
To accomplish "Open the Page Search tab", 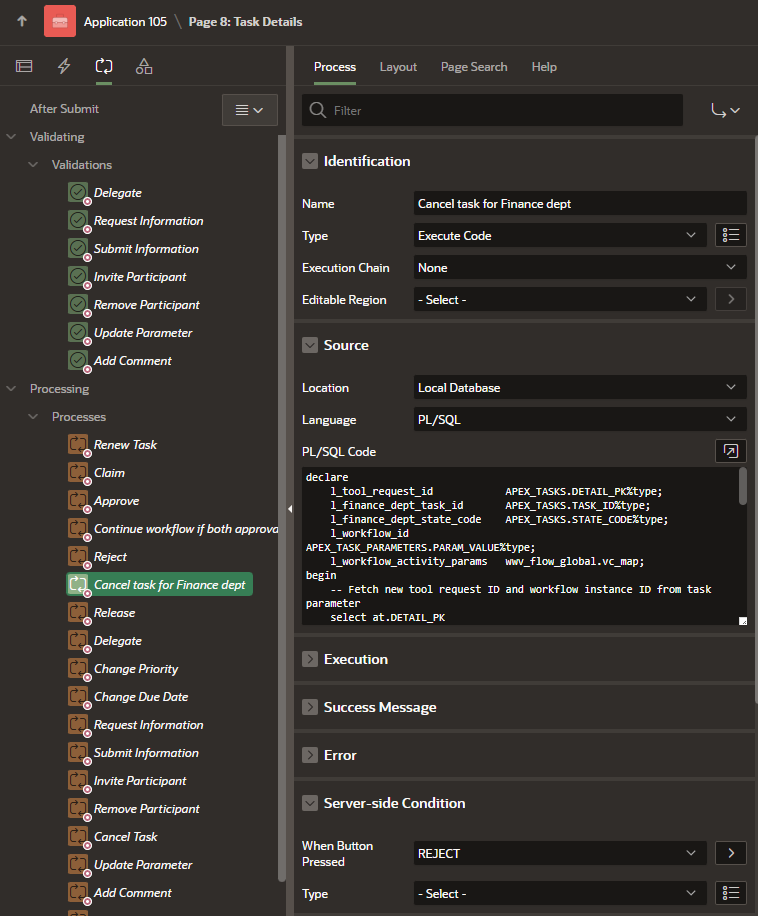I will point(474,67).
